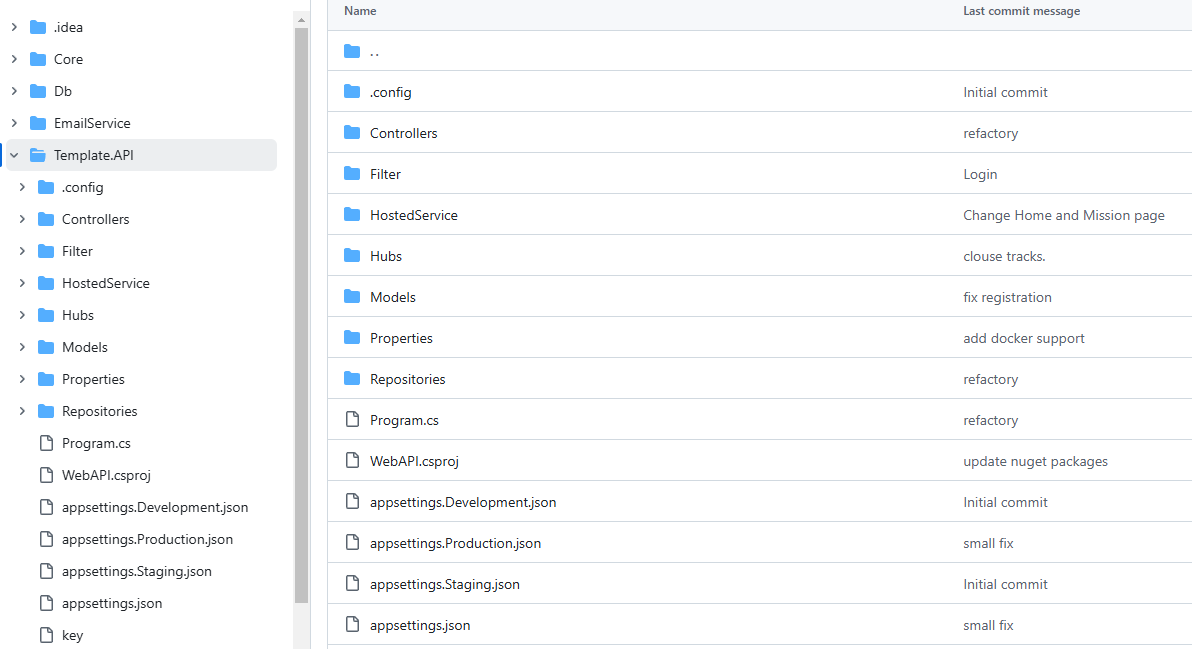Select appsettings.Staging.json in the sidebar tree
This screenshot has height=649, width=1192.
pos(136,571)
